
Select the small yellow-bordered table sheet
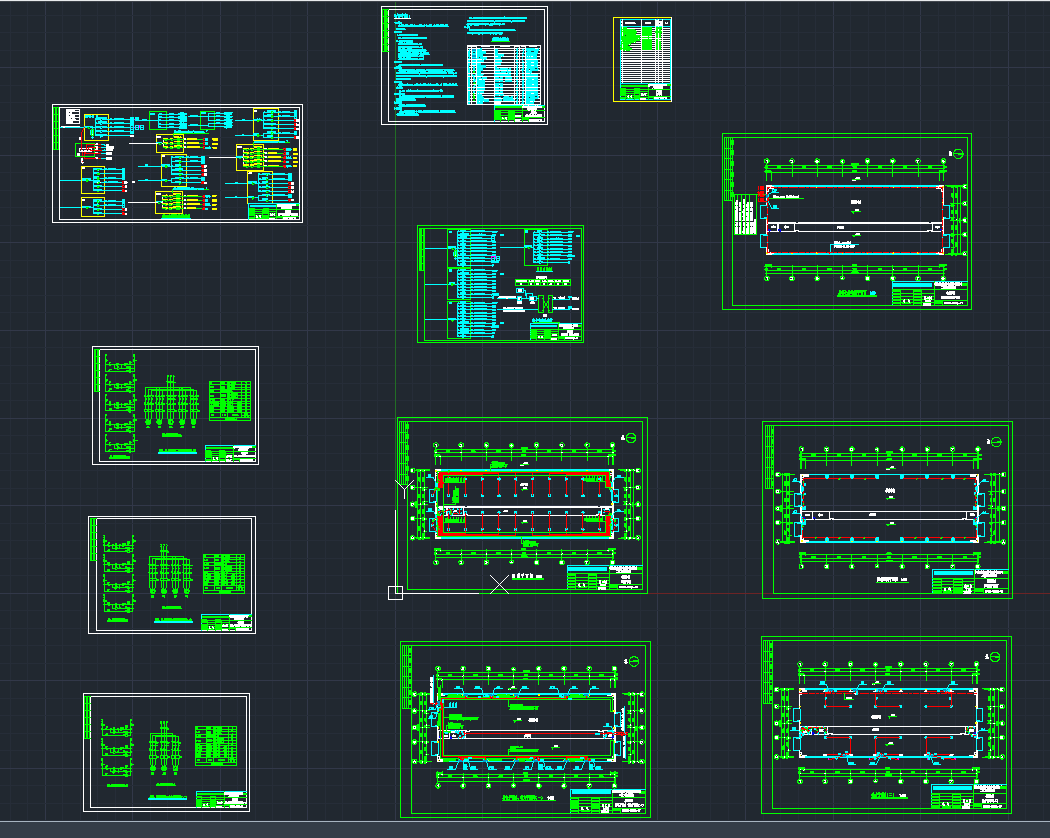(641, 59)
